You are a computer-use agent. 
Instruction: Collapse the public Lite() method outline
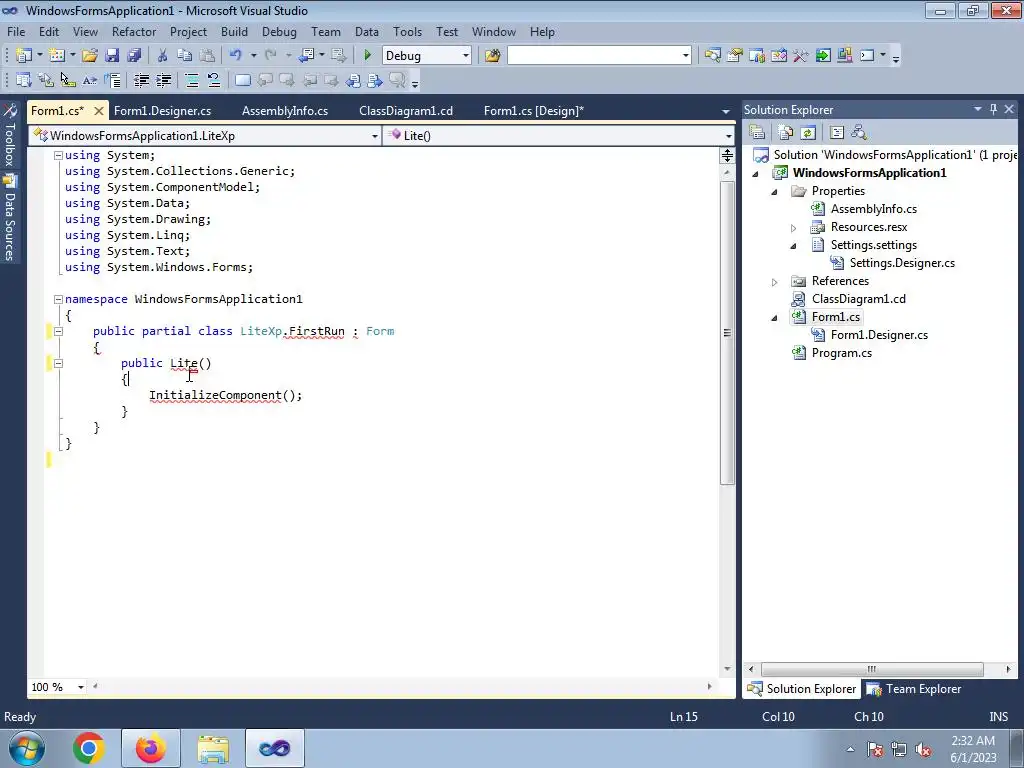pos(58,363)
